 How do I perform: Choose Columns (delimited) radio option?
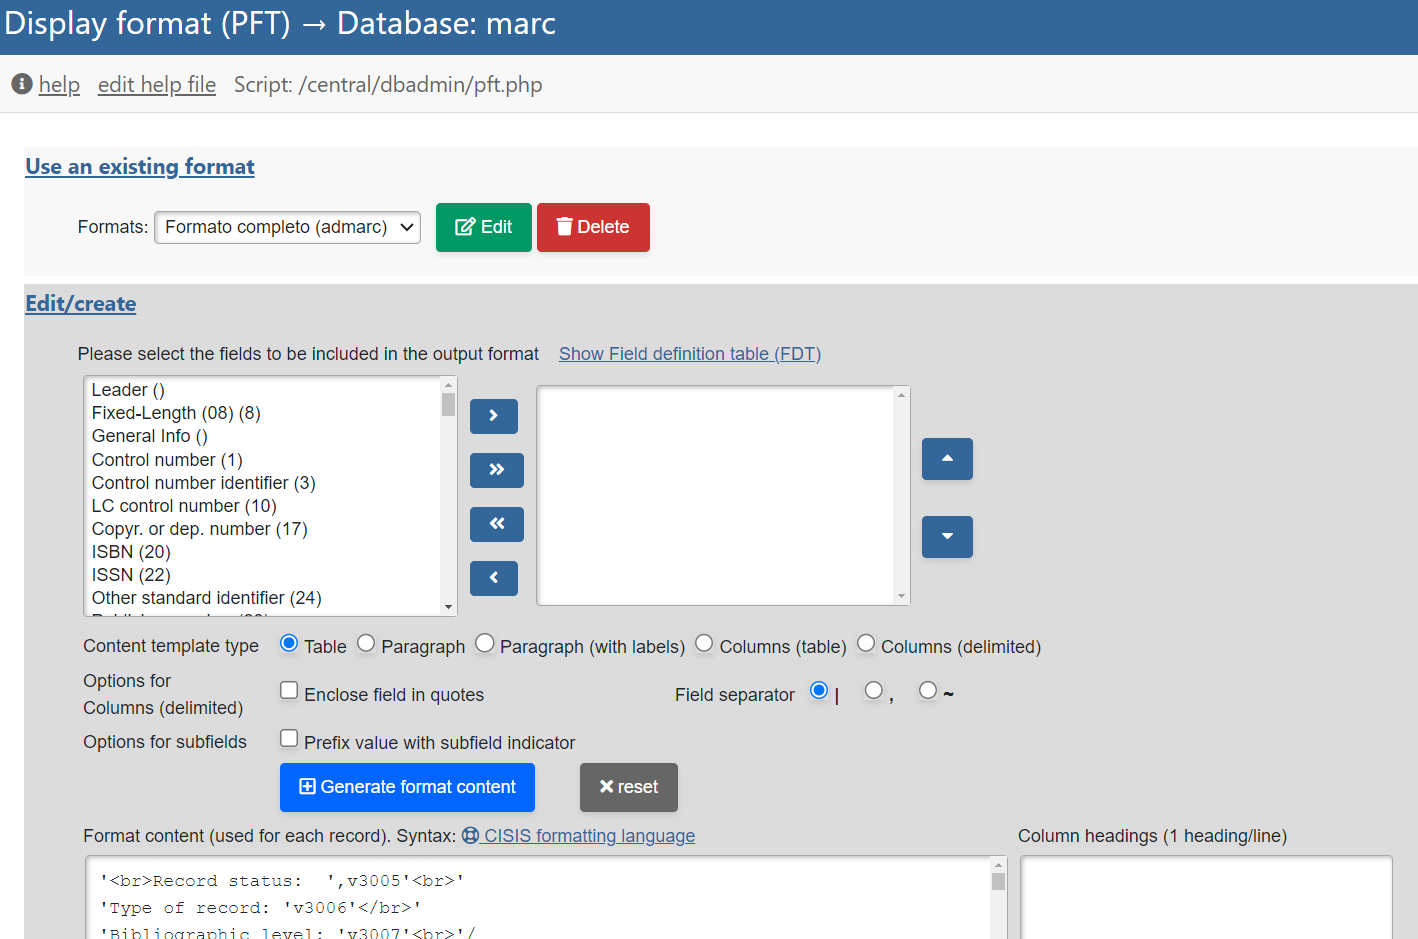tap(866, 643)
